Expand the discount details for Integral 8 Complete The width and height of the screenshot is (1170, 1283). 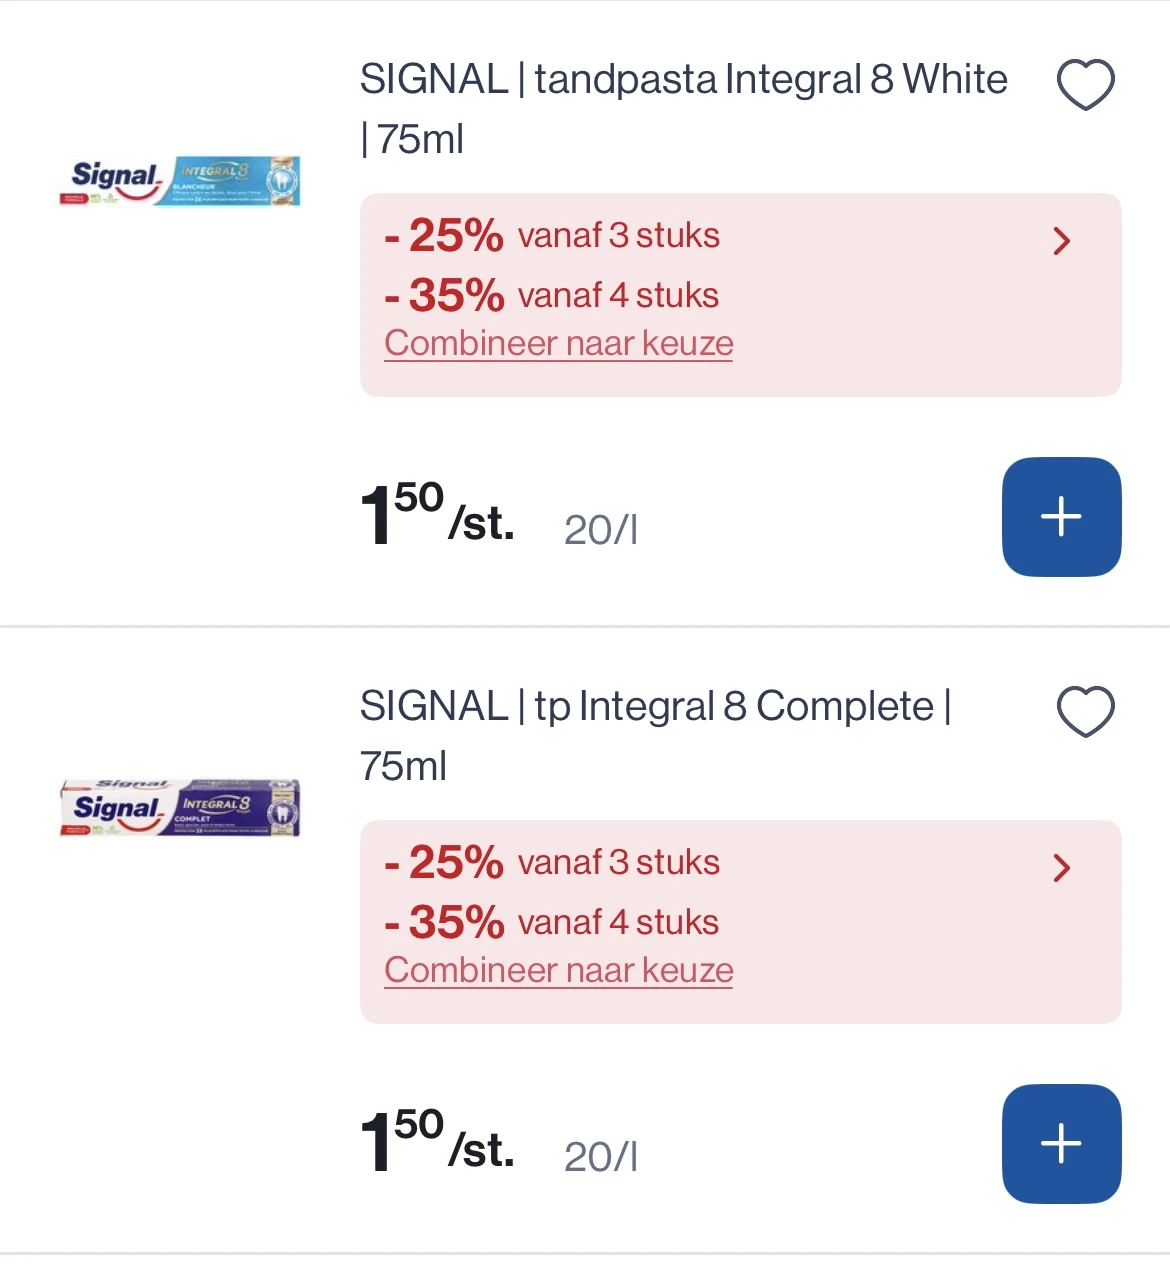click(x=1062, y=868)
